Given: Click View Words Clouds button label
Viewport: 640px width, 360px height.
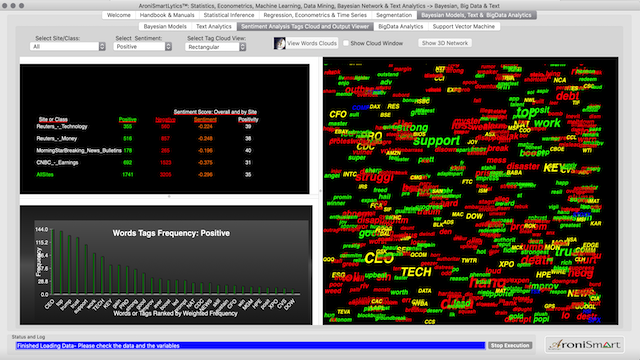Looking at the screenshot, I should [x=312, y=43].
